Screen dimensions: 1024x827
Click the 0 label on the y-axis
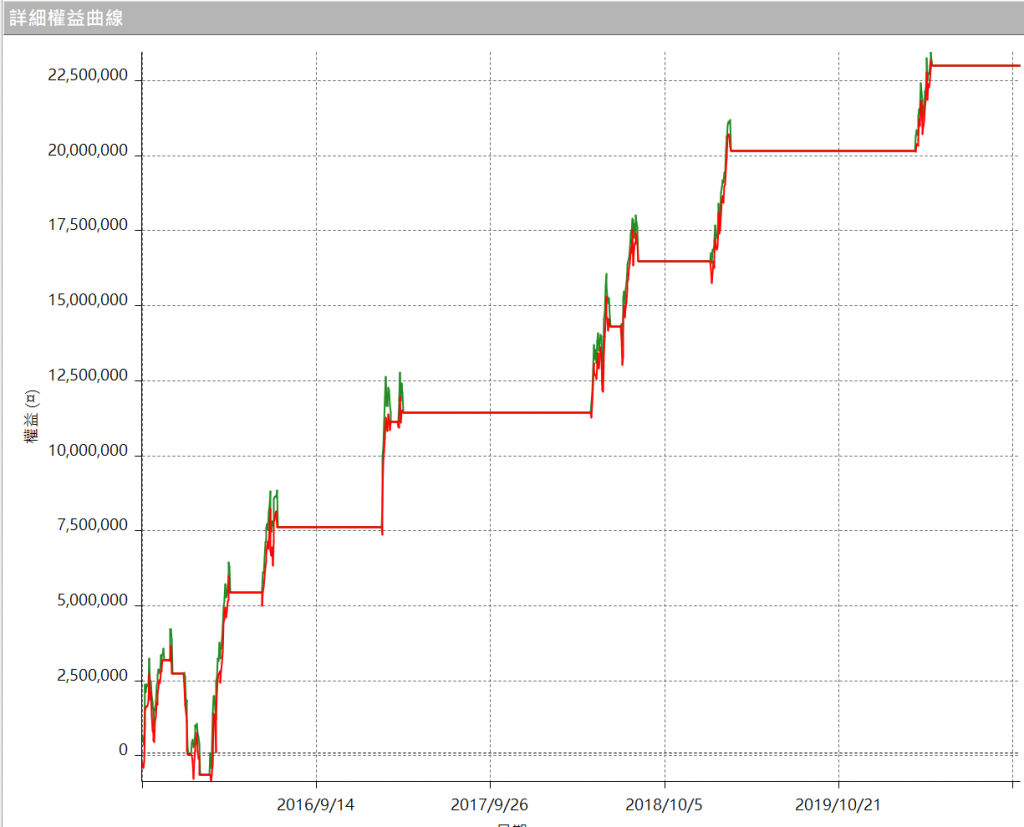(124, 751)
